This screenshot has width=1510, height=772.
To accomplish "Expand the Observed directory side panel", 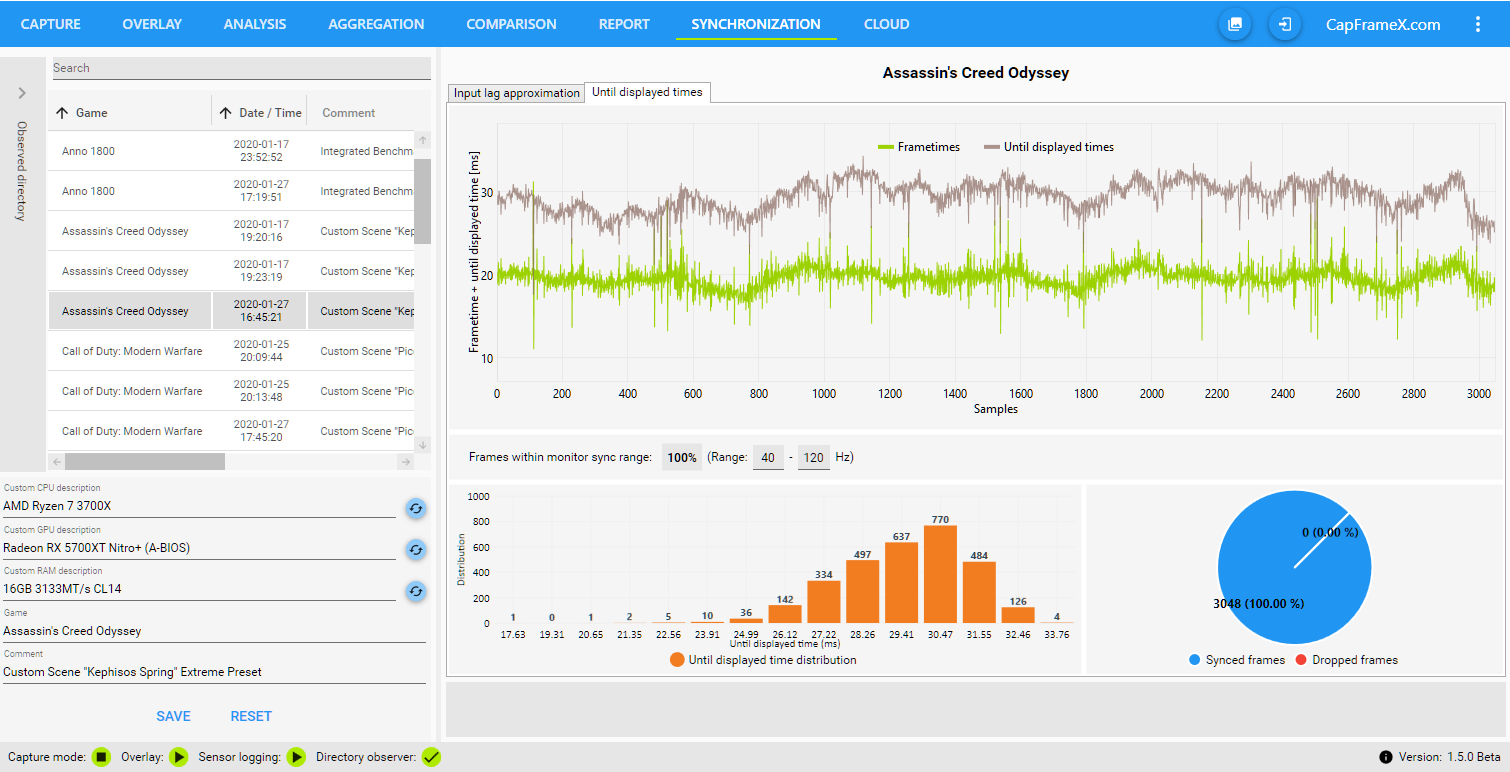I will 23,93.
